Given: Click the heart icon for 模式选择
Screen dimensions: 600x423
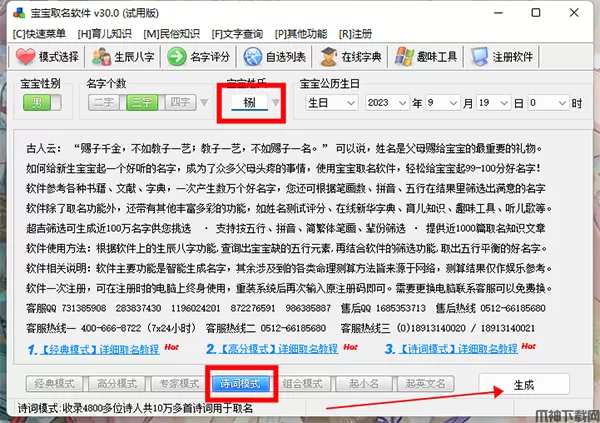Looking at the screenshot, I should click(25, 57).
